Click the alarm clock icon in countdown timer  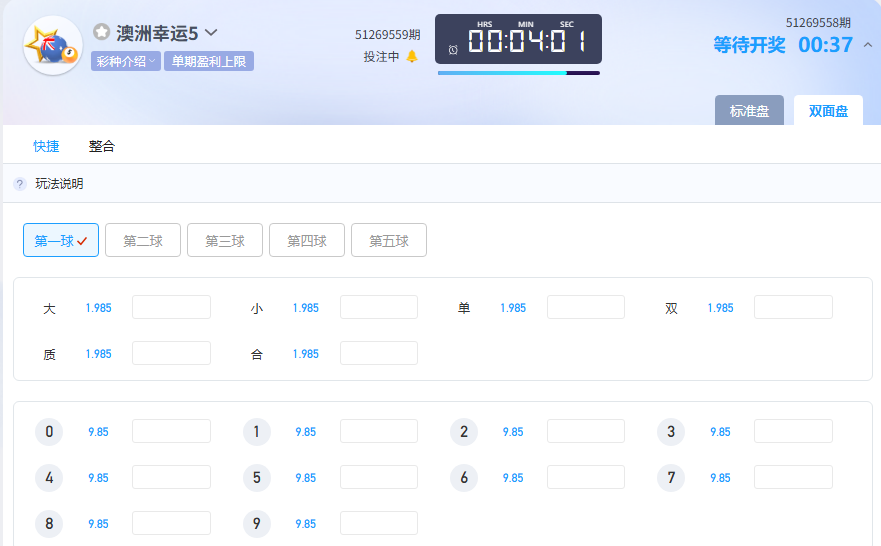[x=453, y=49]
